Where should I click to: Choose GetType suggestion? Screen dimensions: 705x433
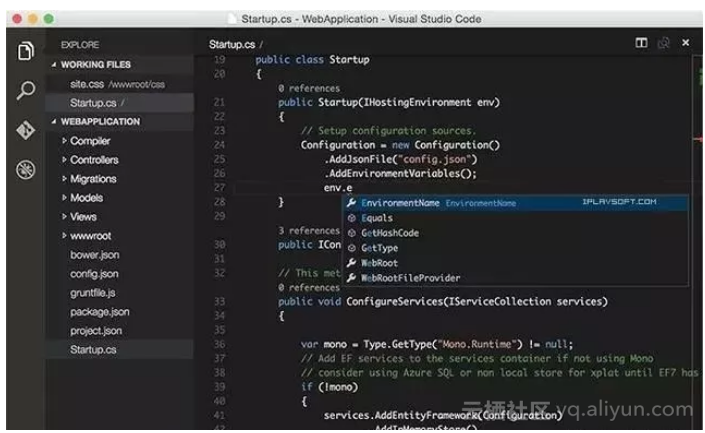point(516,248)
